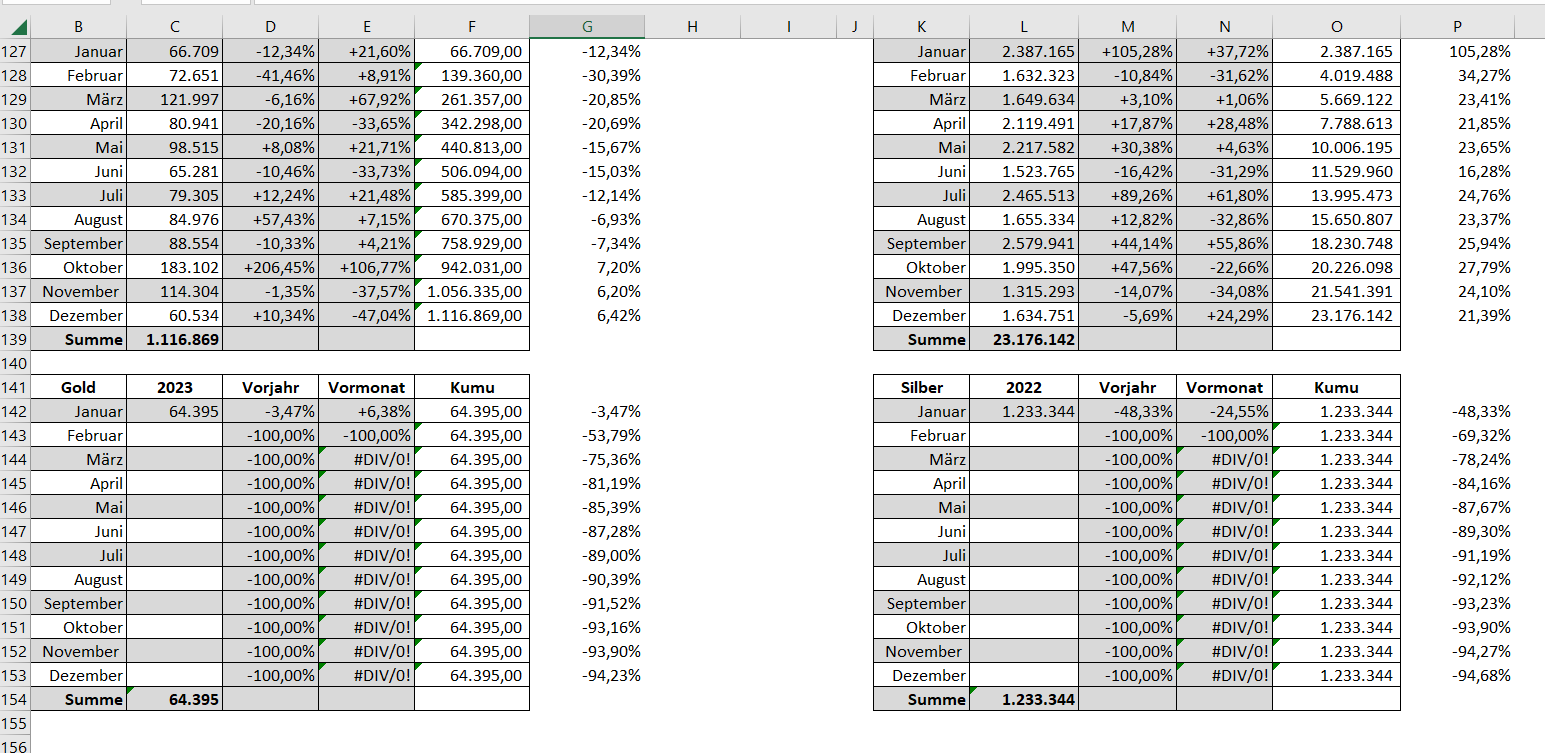Select the 1.116.869 total in row 139

(x=175, y=340)
